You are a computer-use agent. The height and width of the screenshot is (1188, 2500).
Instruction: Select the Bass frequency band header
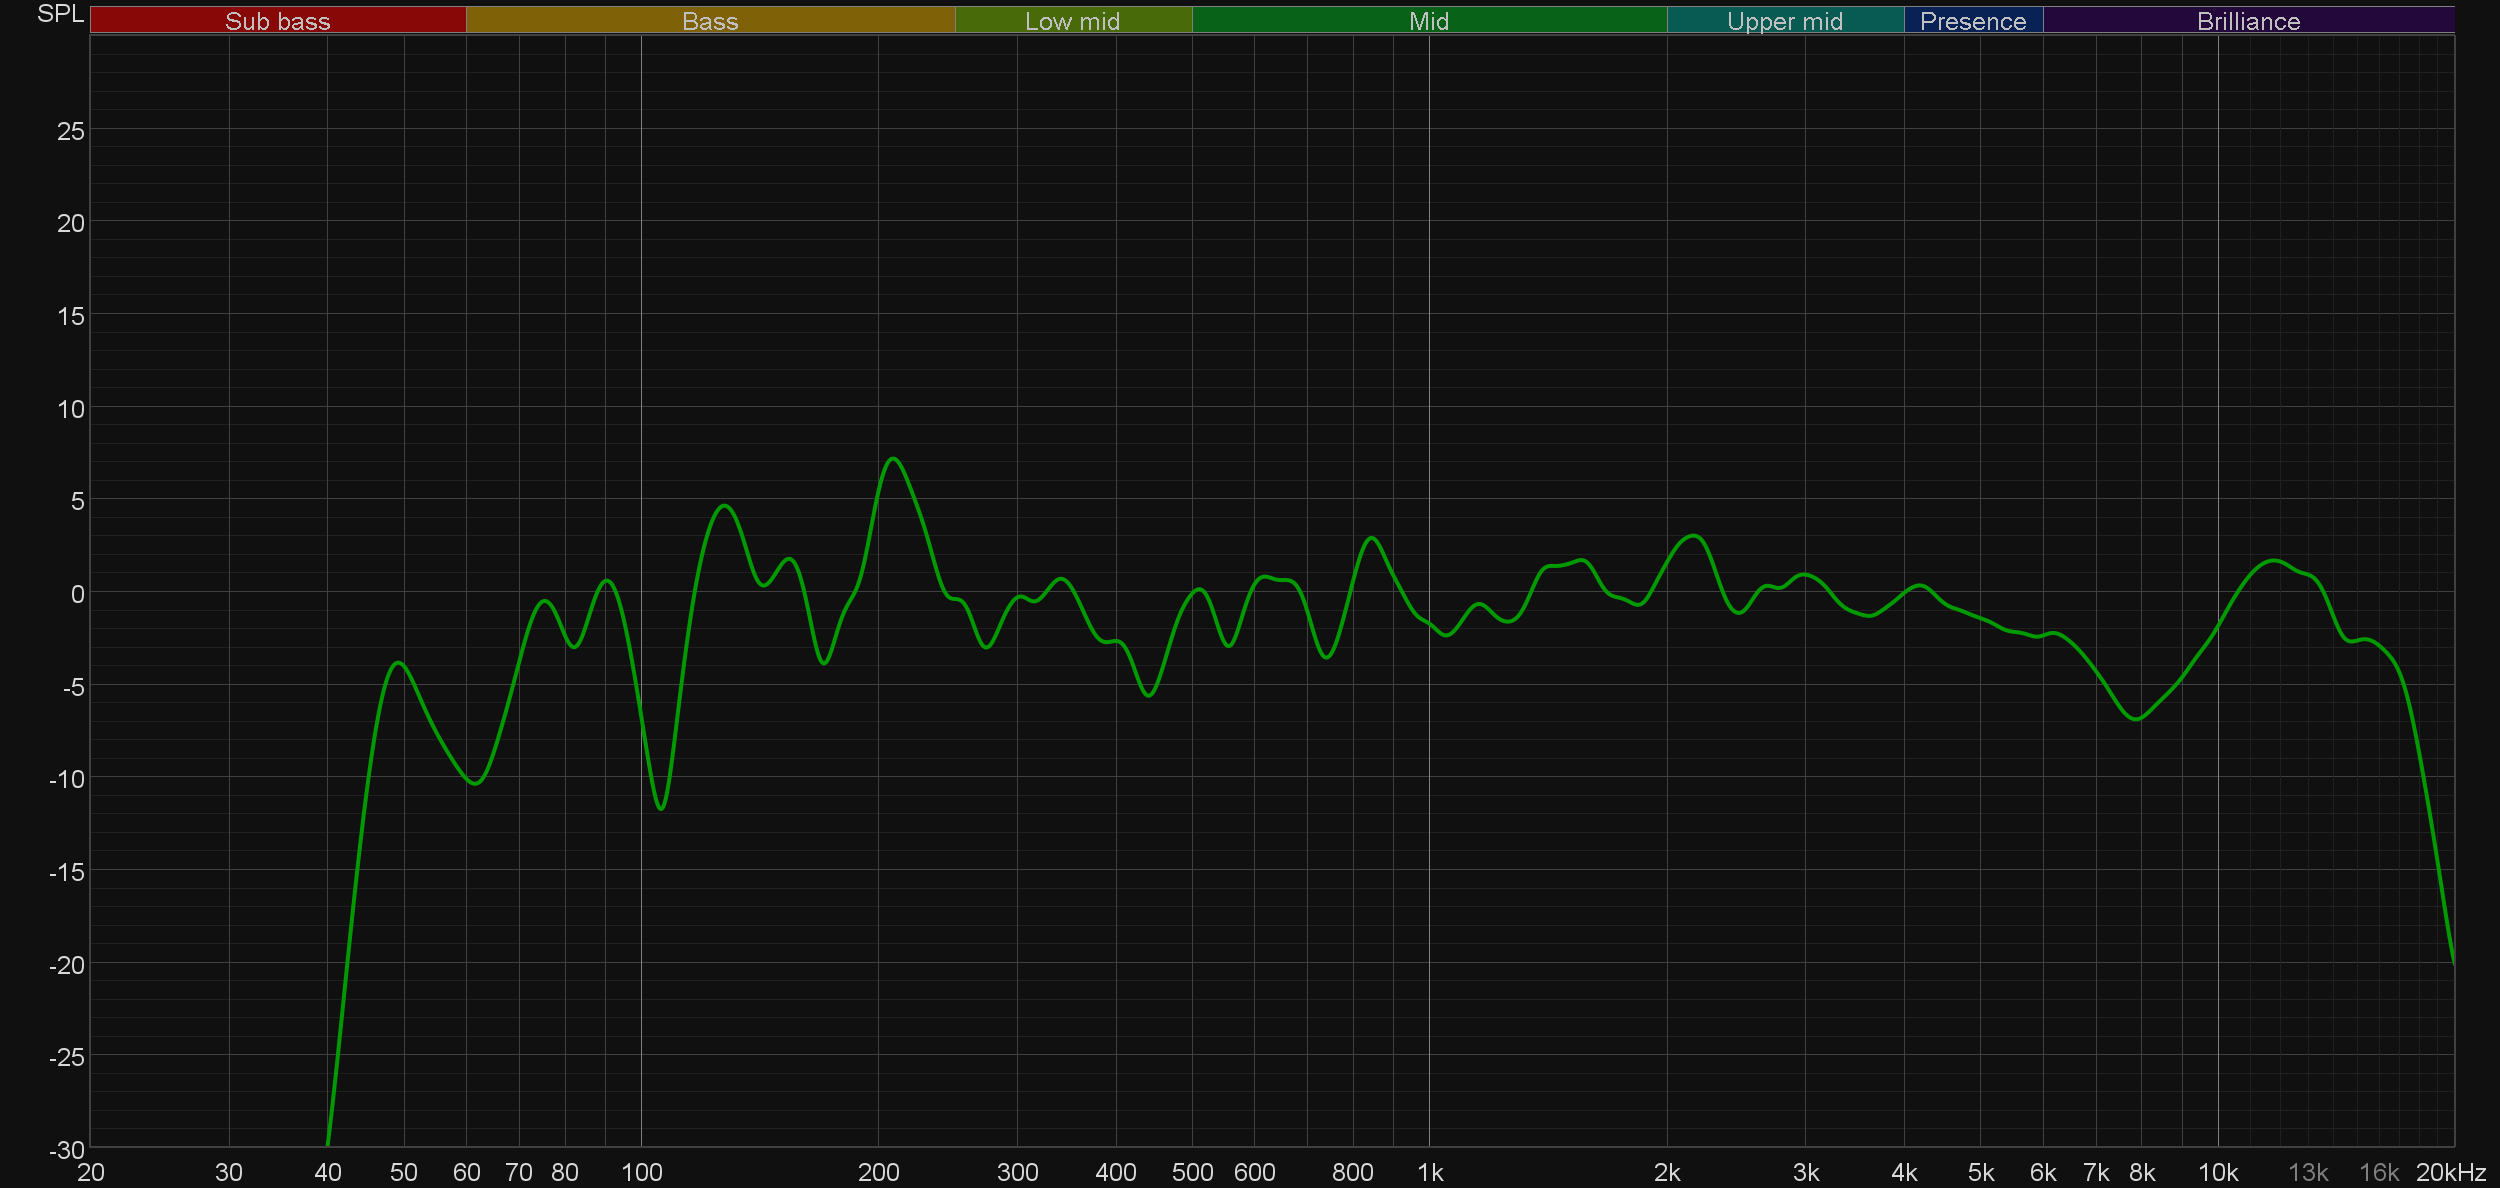pyautogui.click(x=710, y=21)
